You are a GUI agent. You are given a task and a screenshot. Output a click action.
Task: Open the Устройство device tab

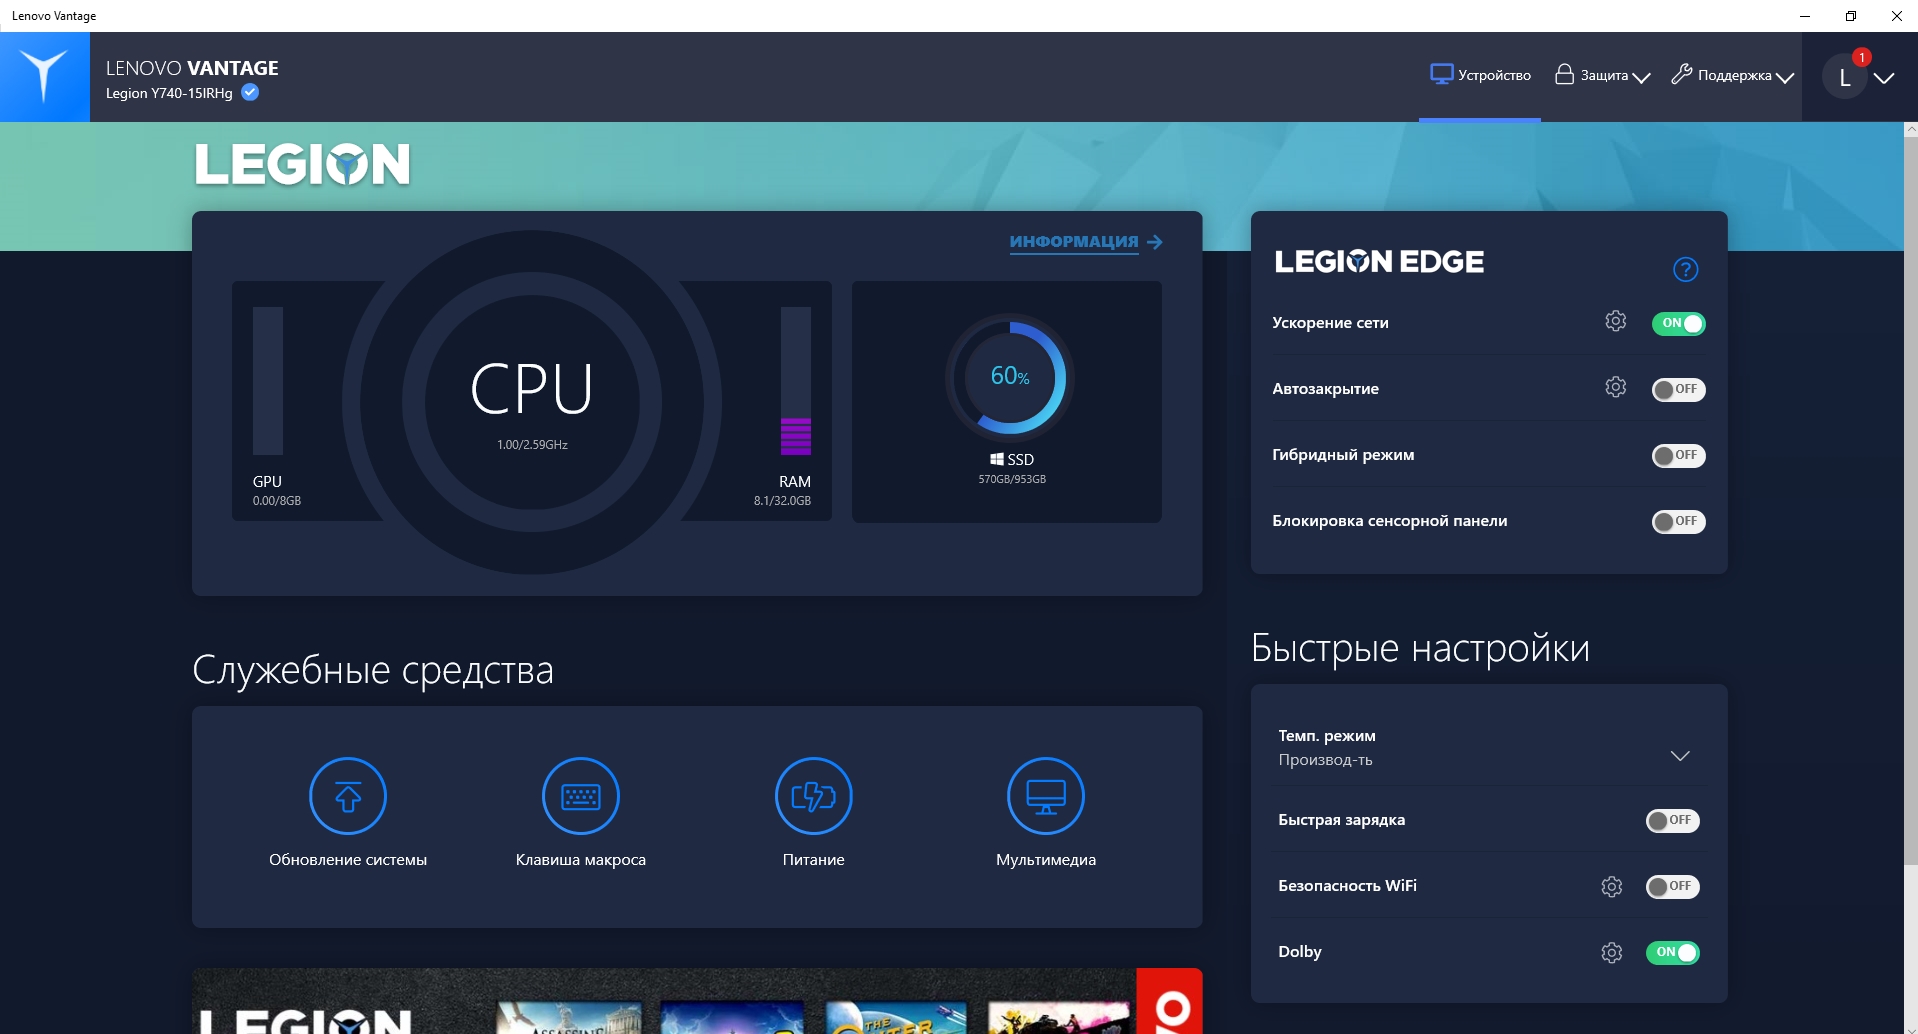[x=1480, y=75]
